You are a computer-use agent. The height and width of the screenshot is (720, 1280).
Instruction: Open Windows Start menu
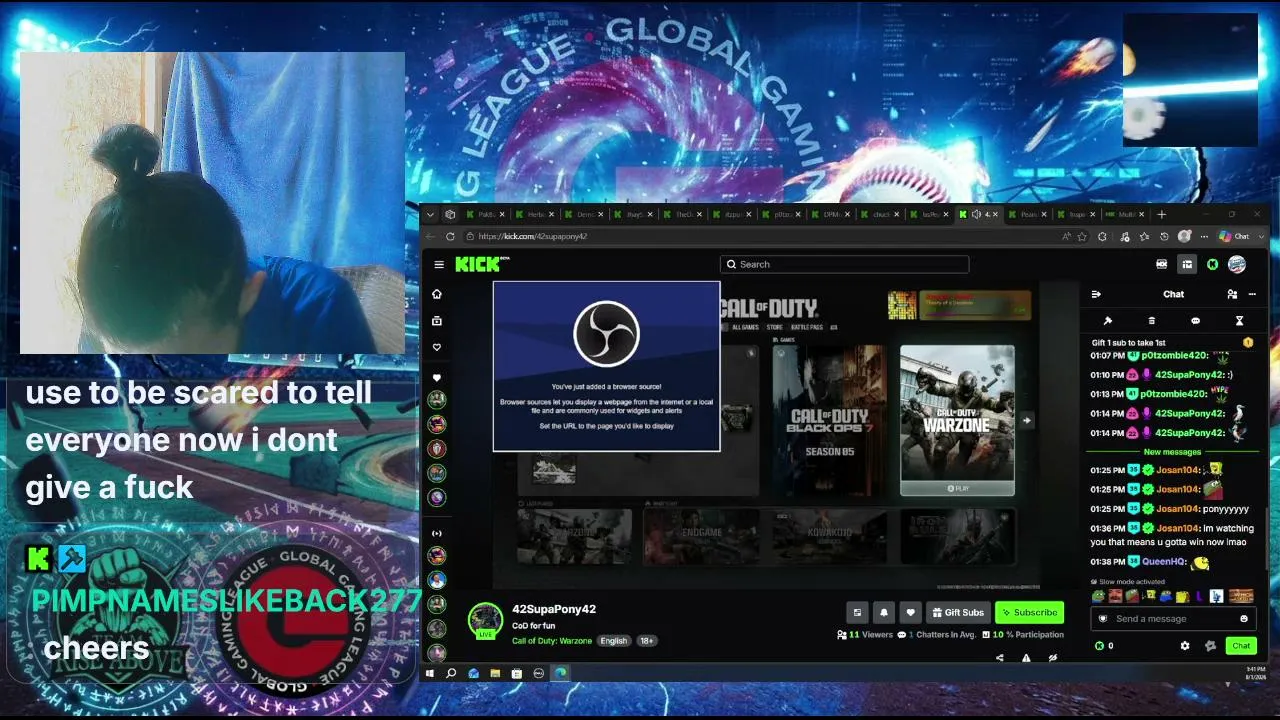point(430,673)
